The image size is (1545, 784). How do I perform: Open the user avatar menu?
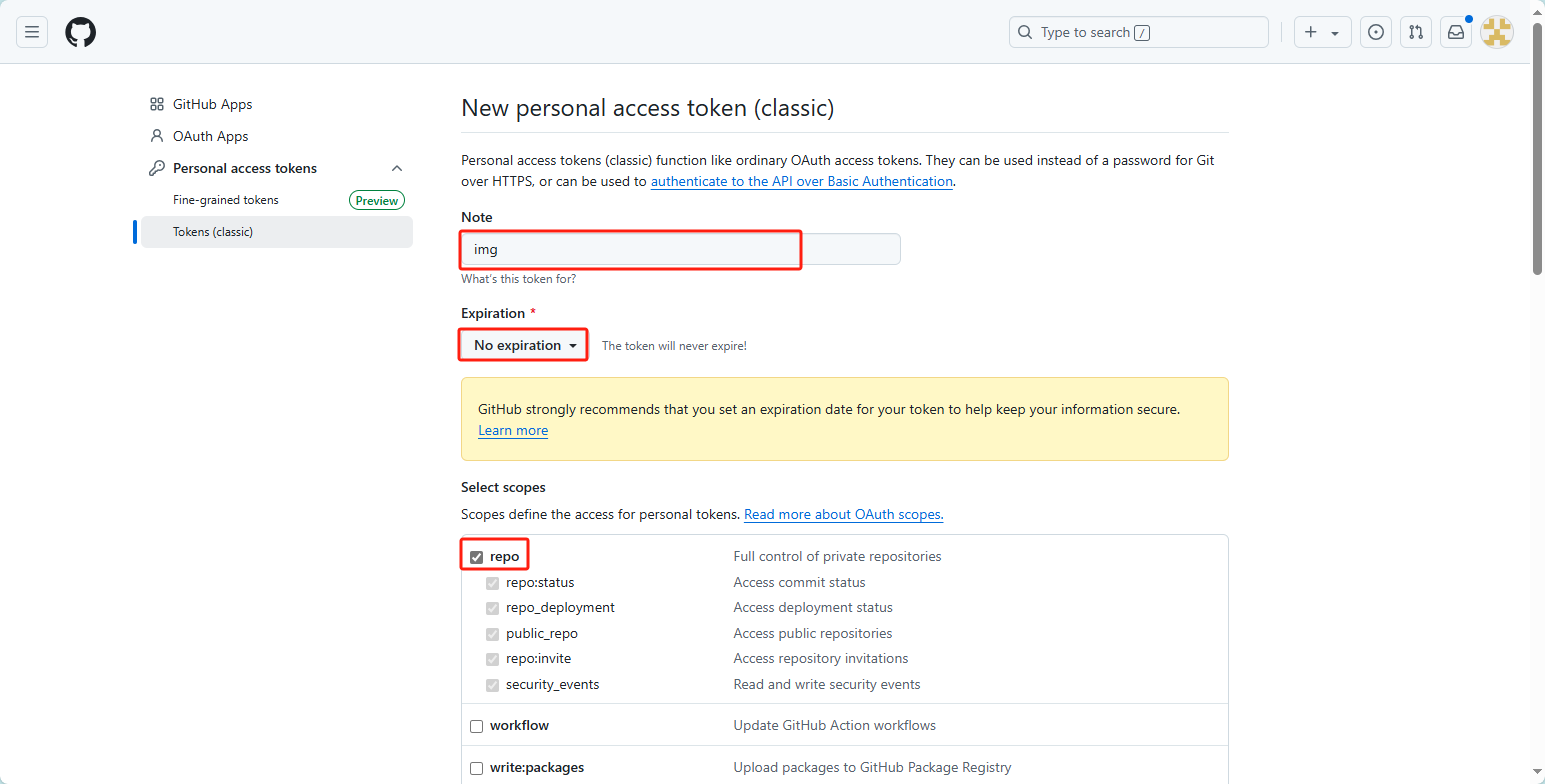1497,32
